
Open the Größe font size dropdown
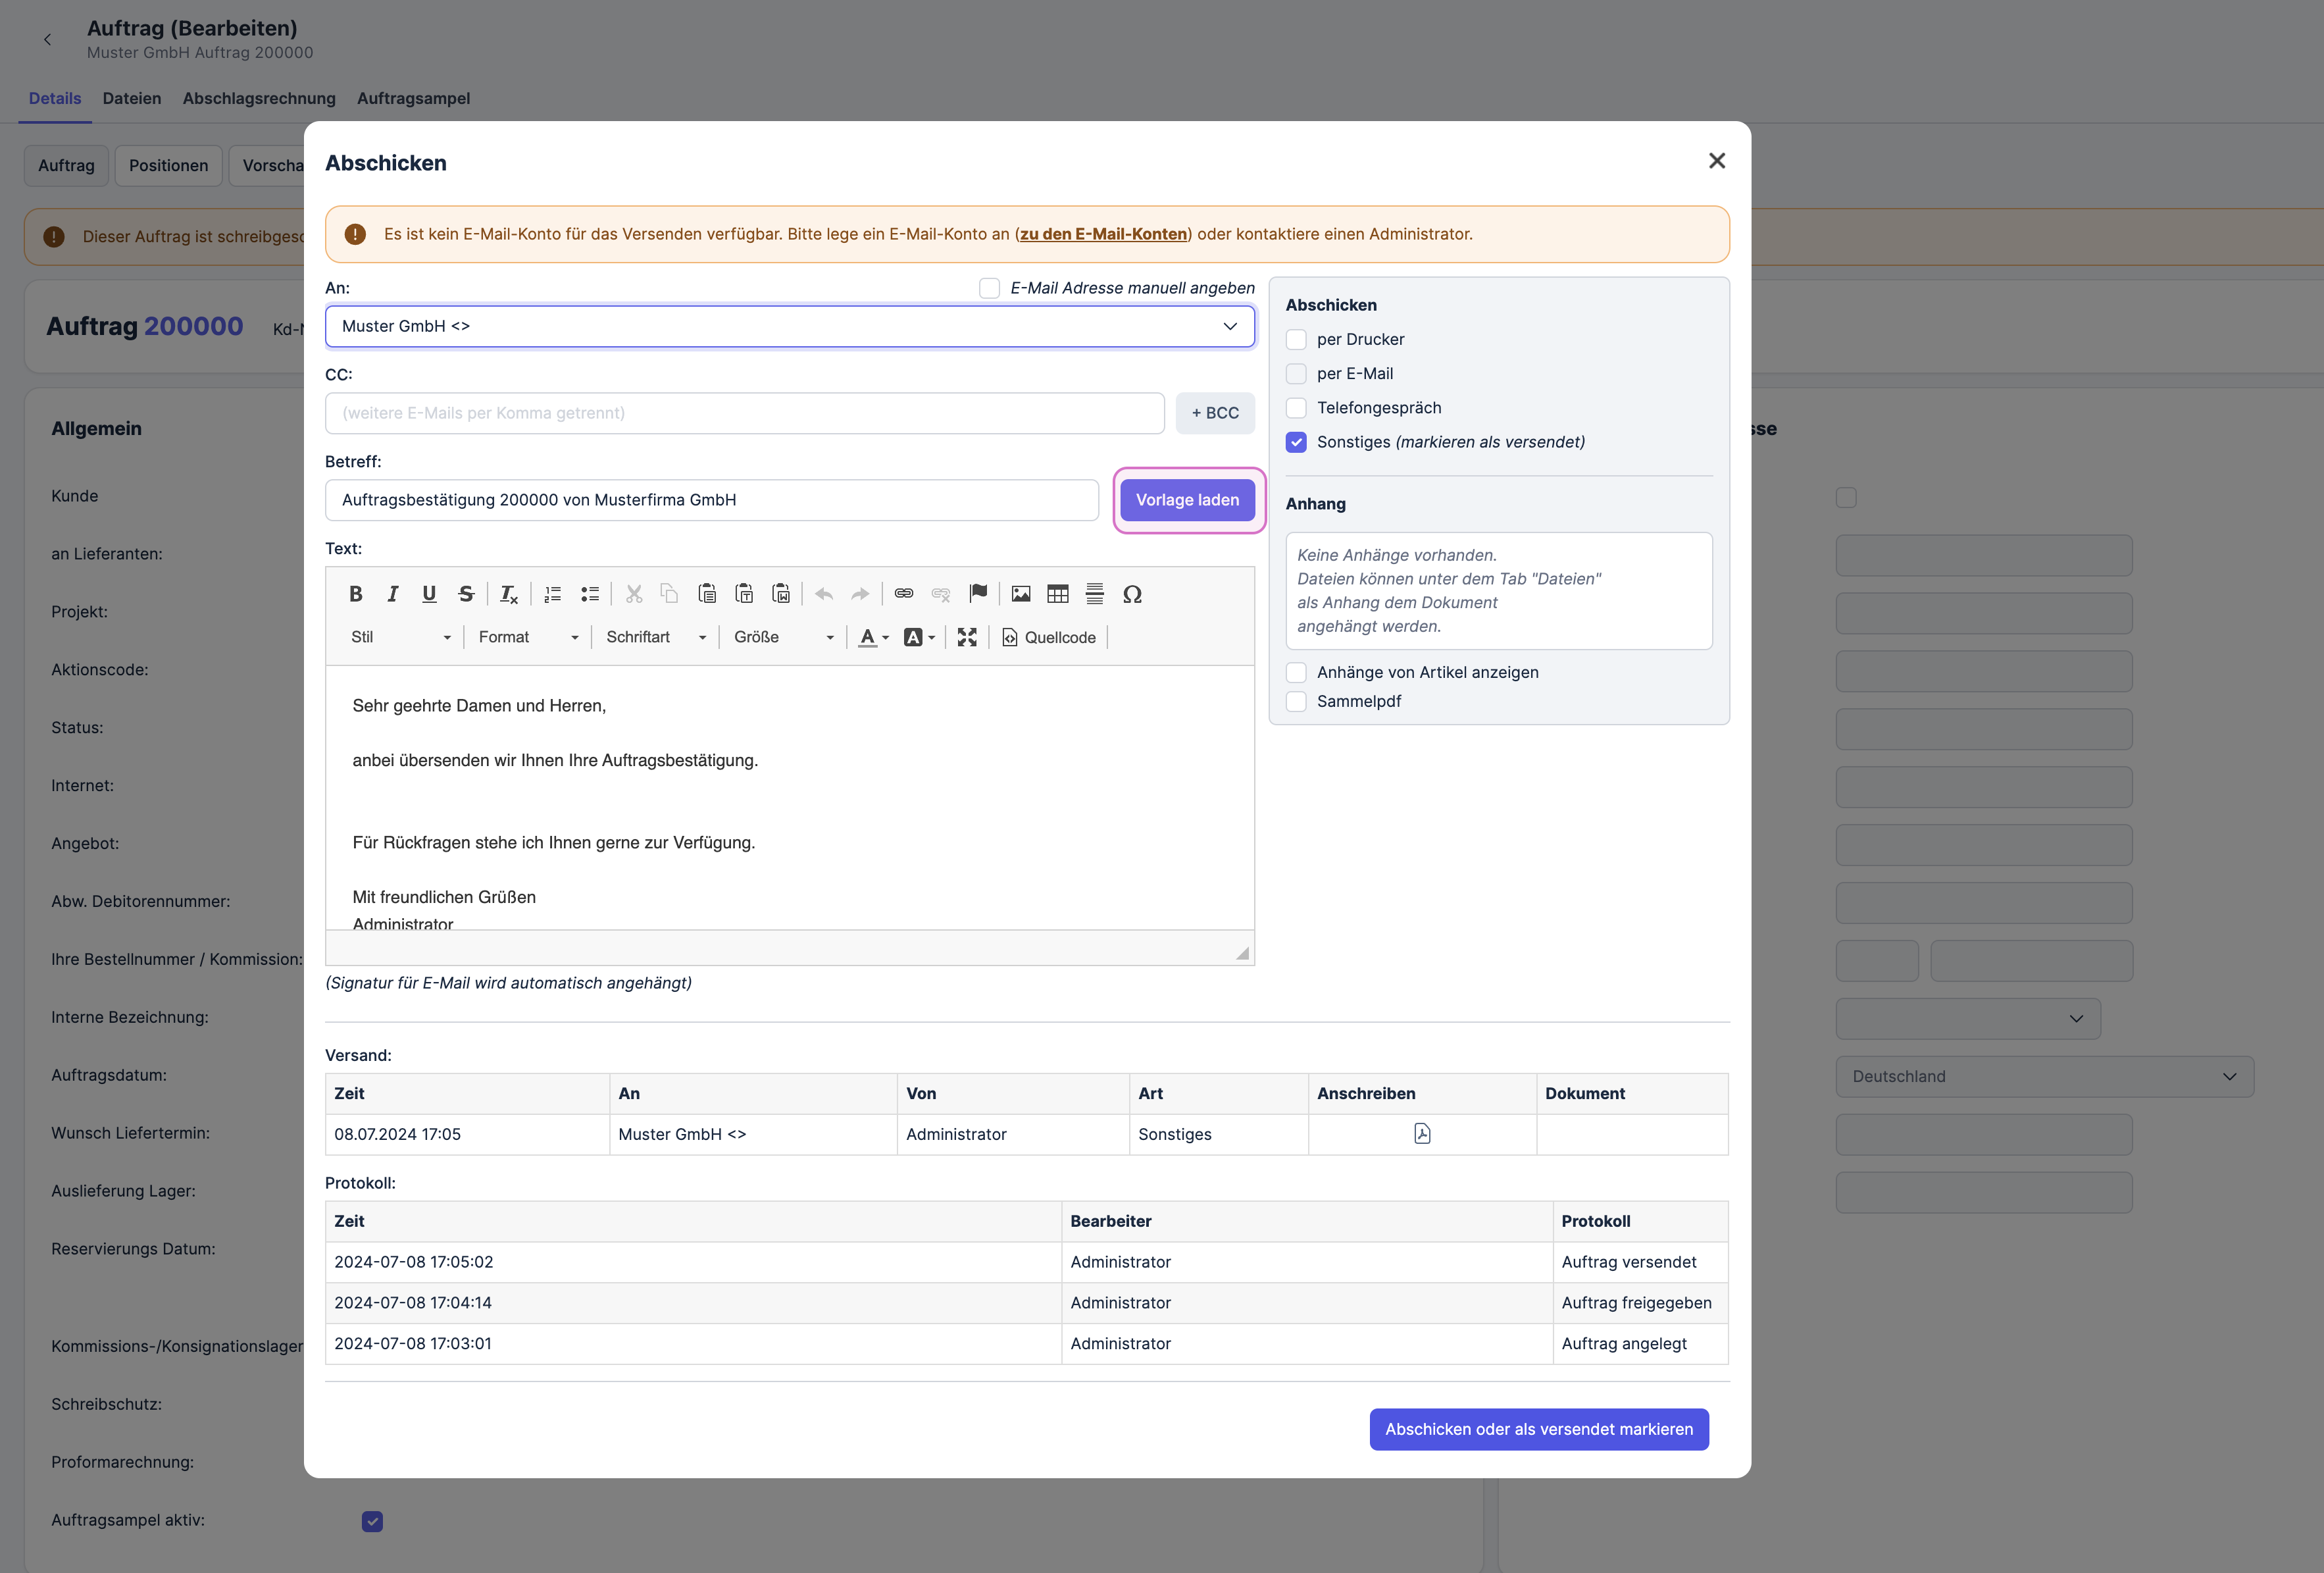[783, 637]
